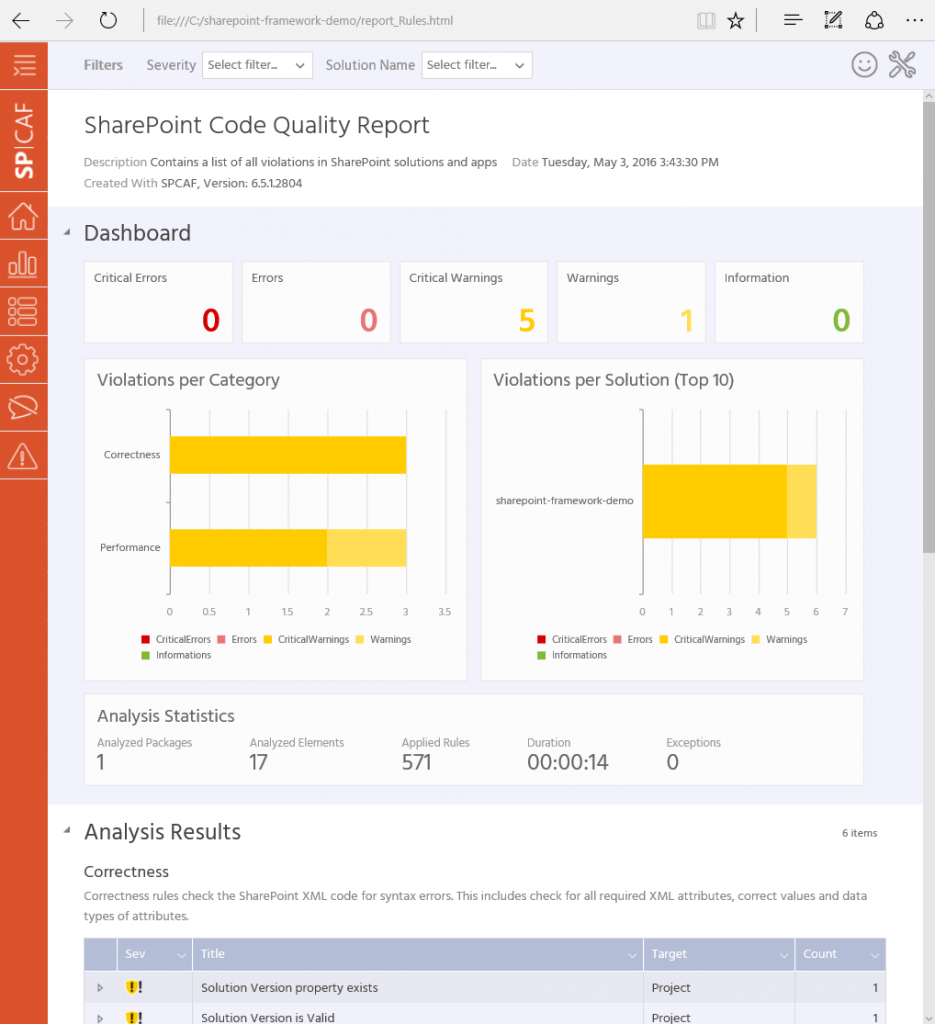
Task: Open the Severity filter dropdown
Action: click(x=257, y=65)
